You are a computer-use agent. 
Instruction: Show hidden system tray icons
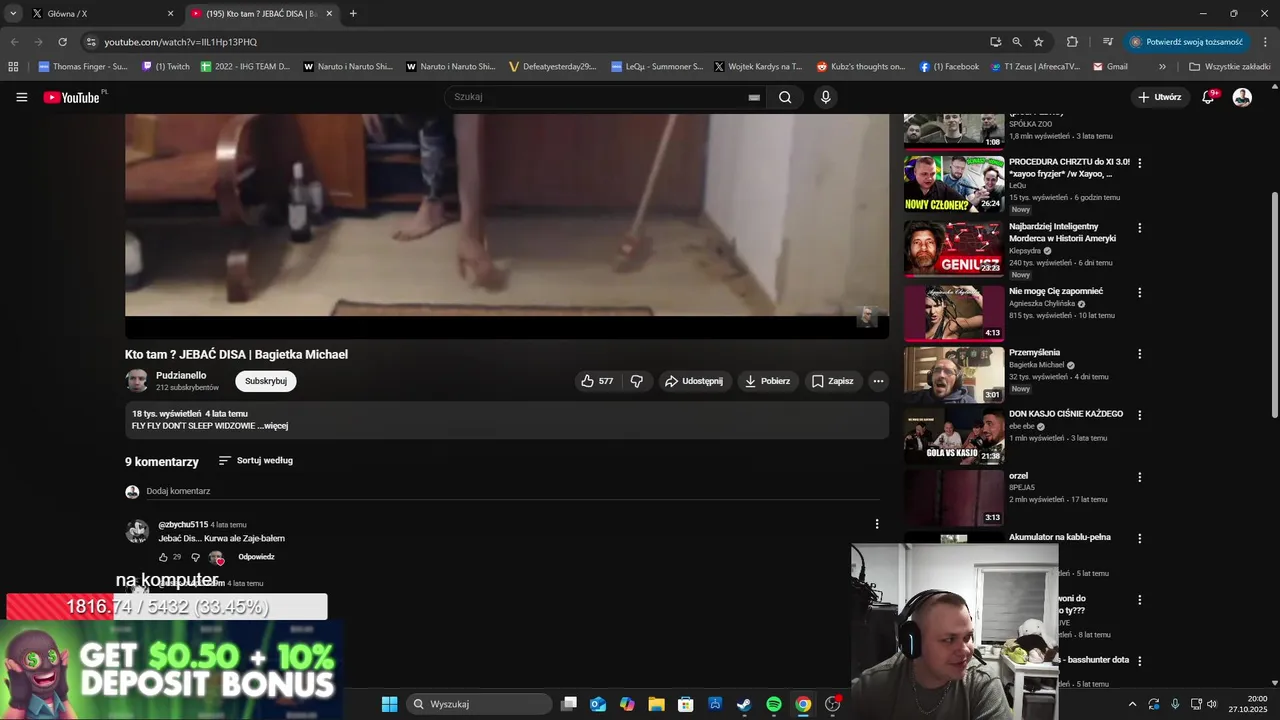[1132, 704]
